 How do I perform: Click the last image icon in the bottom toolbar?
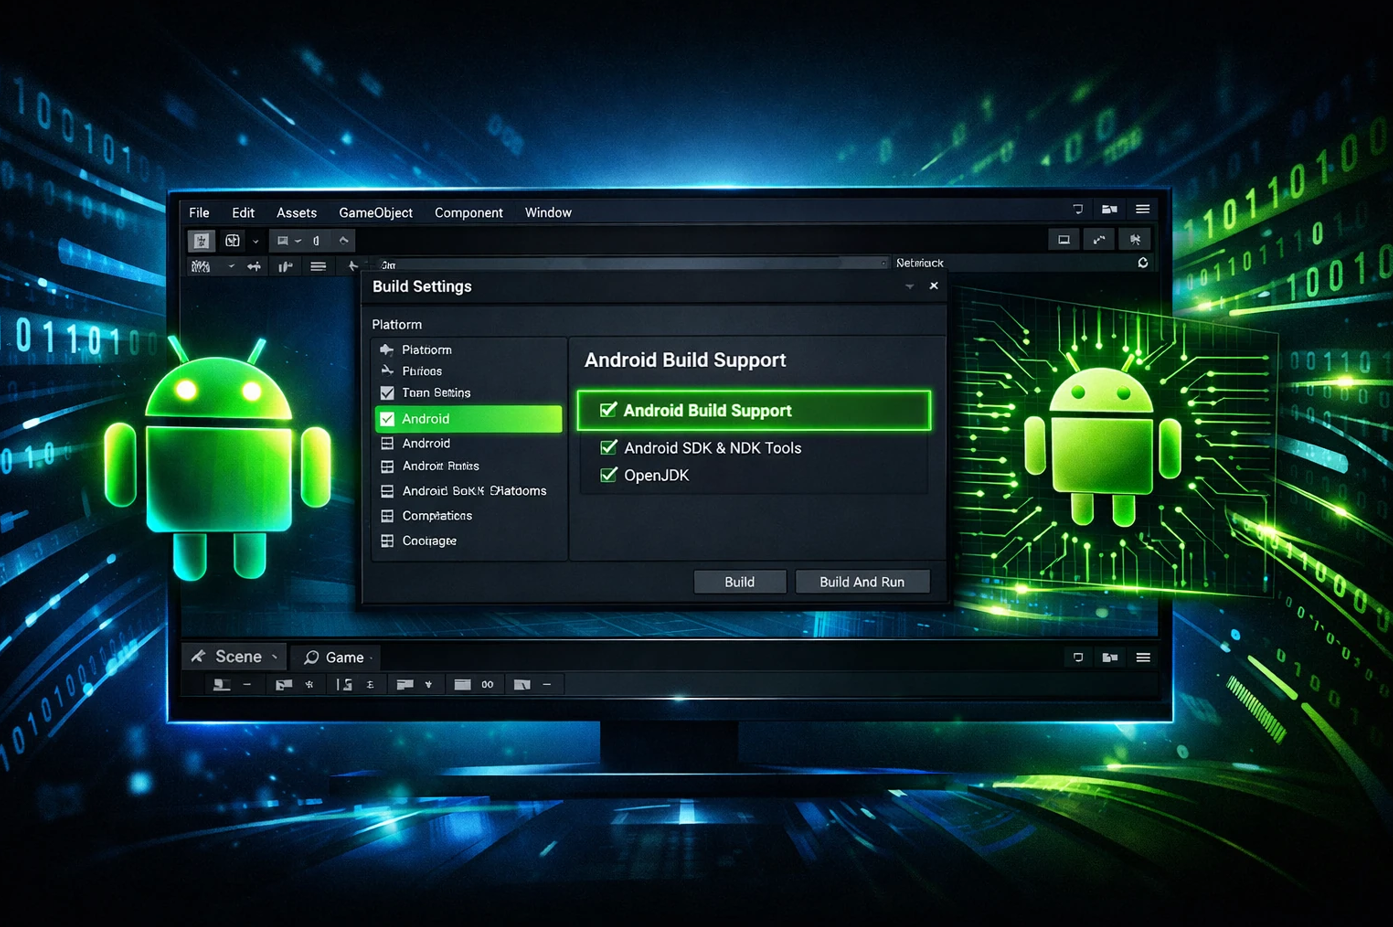[x=522, y=685]
